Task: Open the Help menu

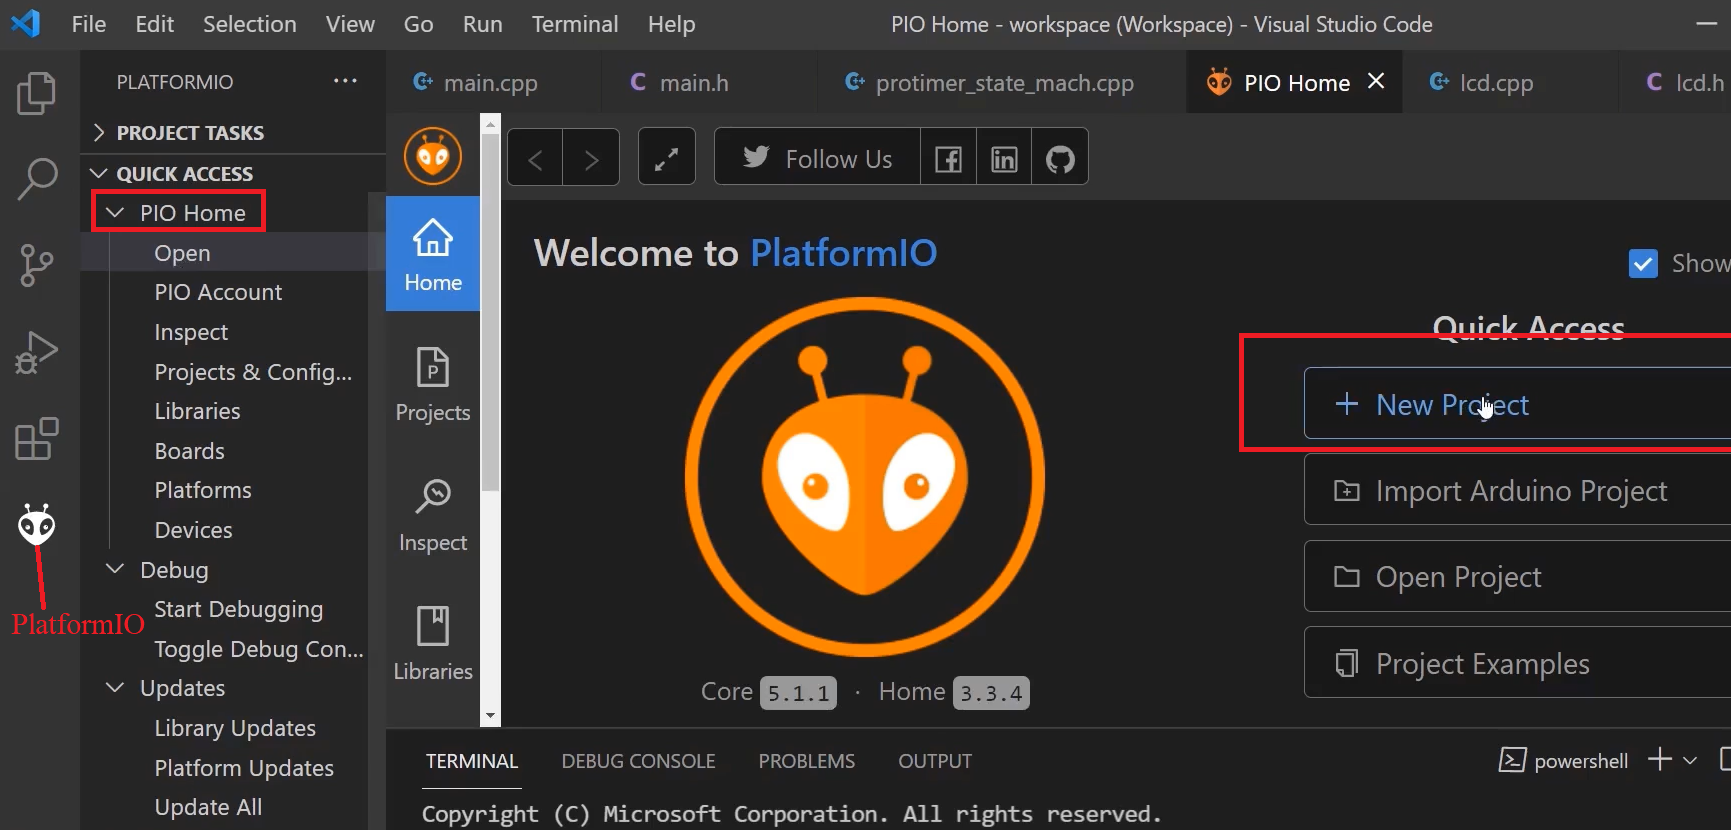Action: point(671,24)
